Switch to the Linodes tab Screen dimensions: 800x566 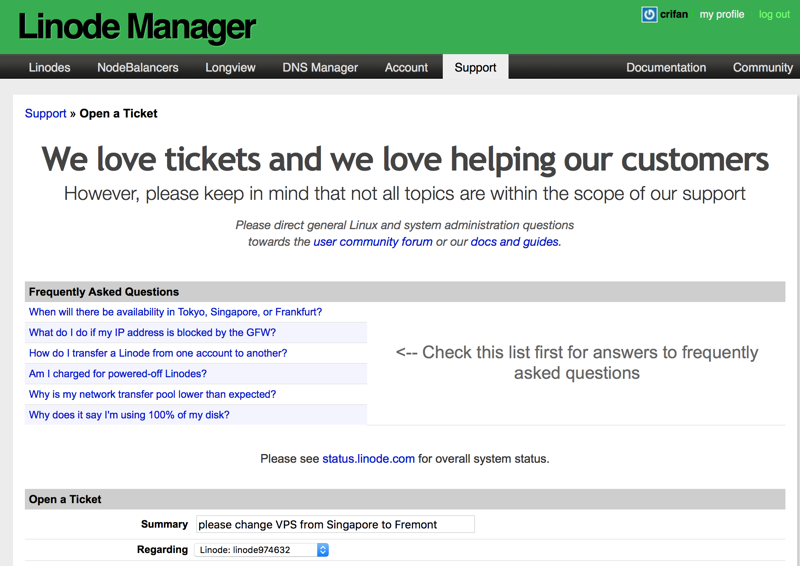pyautogui.click(x=49, y=67)
